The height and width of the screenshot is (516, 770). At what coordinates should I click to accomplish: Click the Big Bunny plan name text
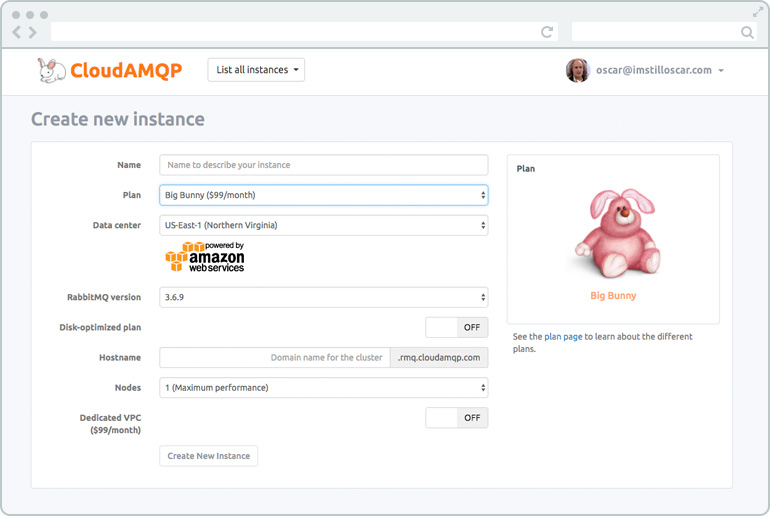[613, 296]
